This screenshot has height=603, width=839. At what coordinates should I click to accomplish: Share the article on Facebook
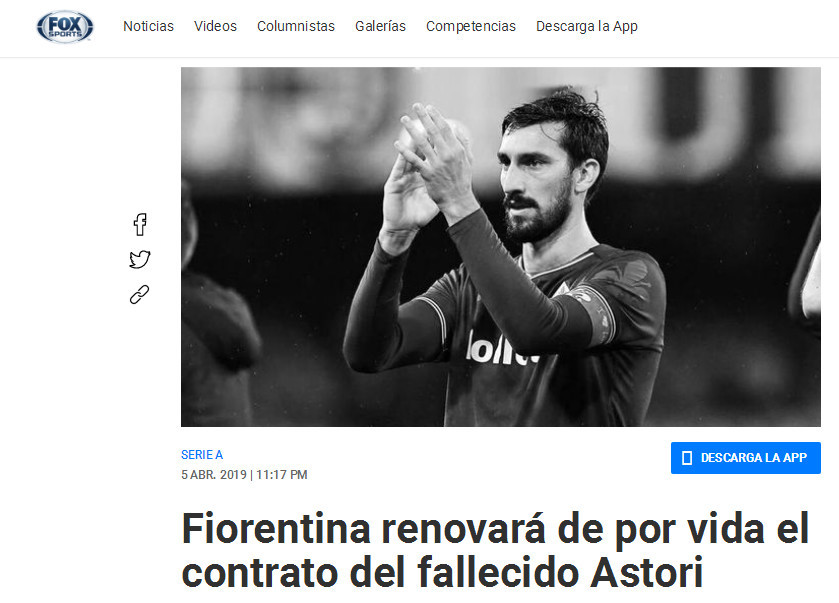140,224
